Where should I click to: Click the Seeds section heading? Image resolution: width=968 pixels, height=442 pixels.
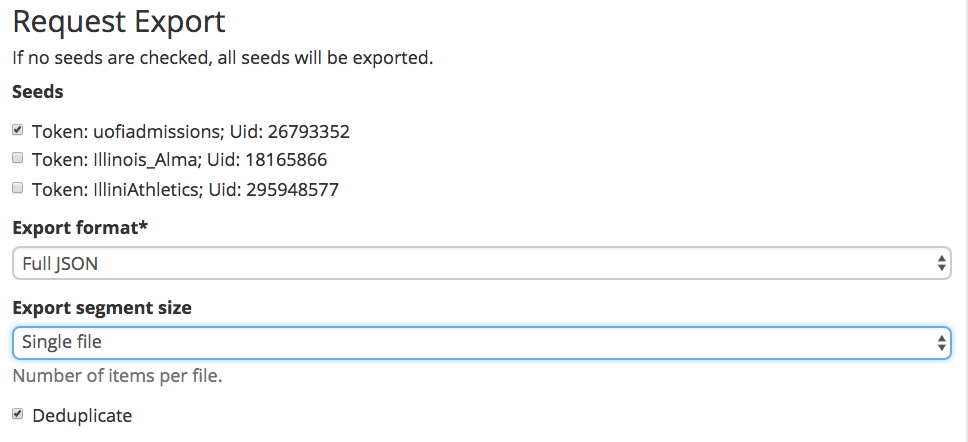click(x=38, y=92)
